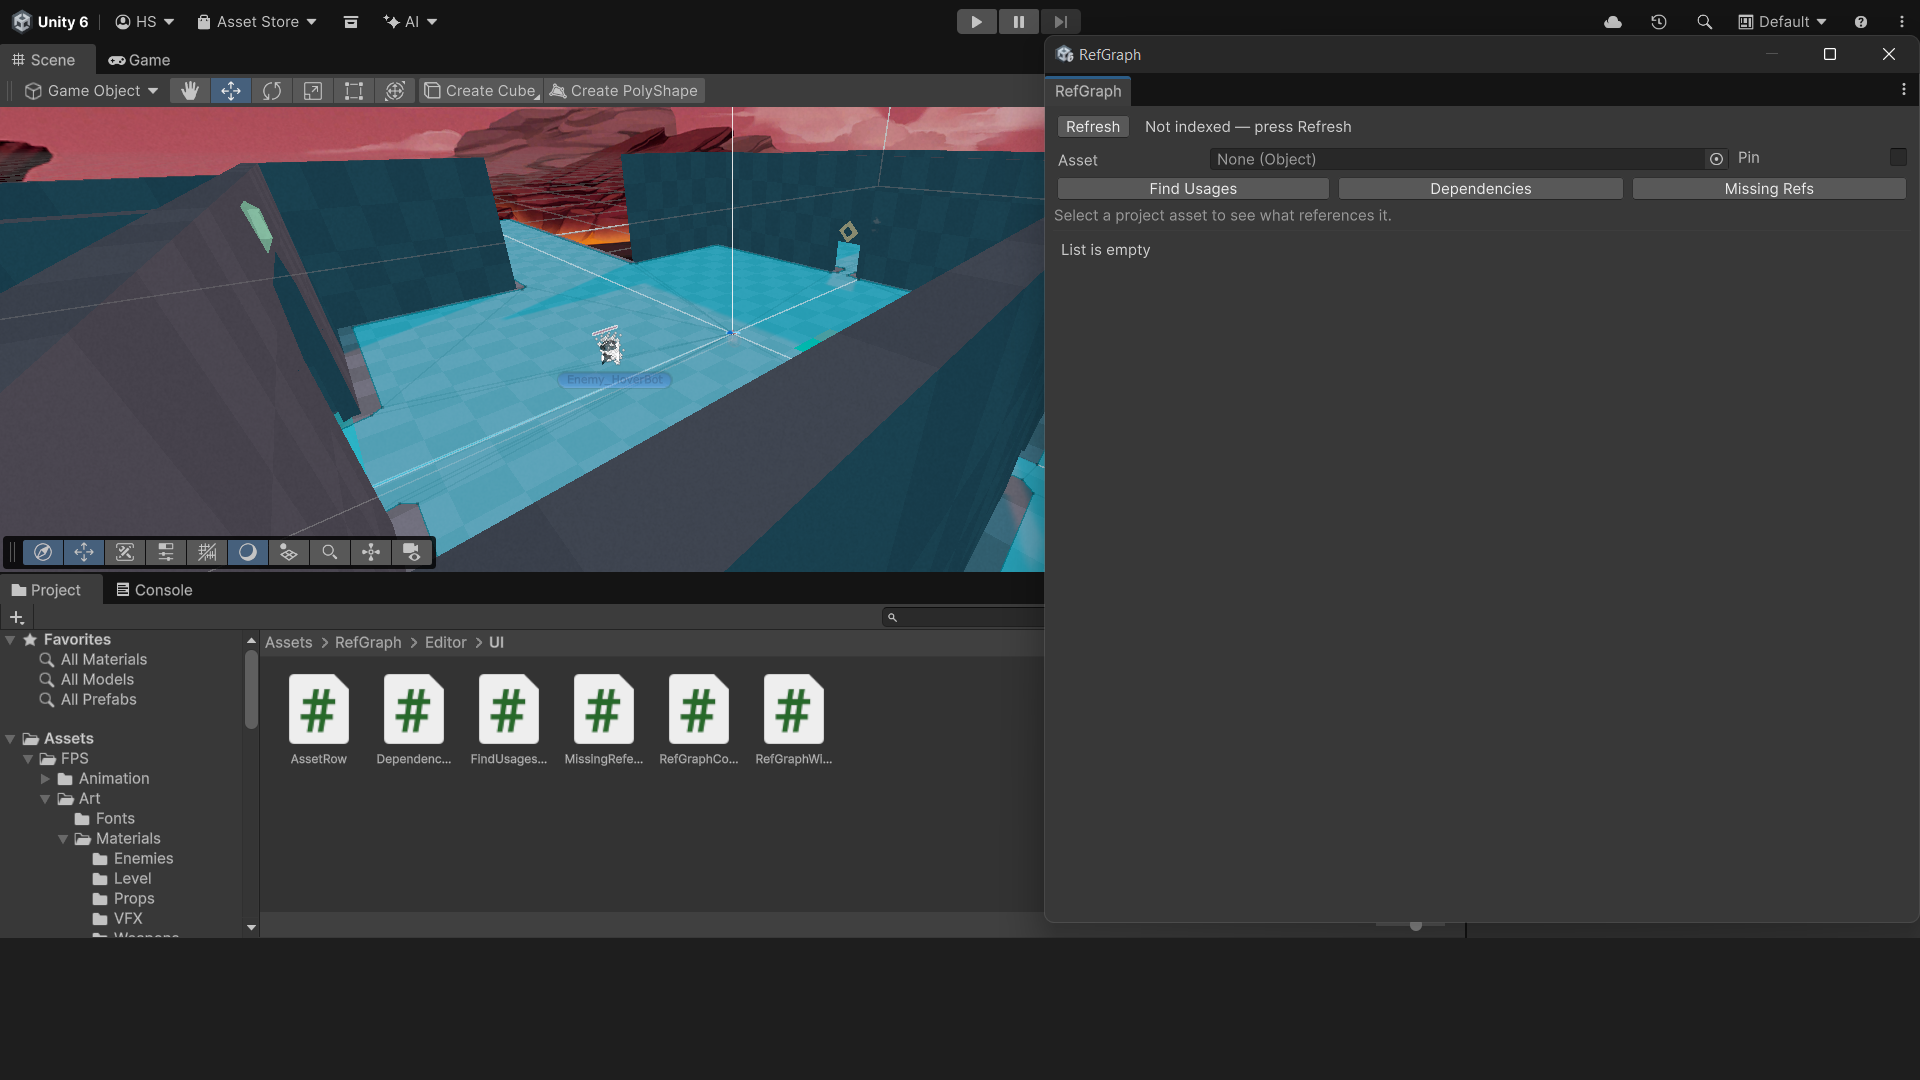Collapse the Materials folder
Viewport: 1920px width, 1080px height.
pyautogui.click(x=63, y=839)
